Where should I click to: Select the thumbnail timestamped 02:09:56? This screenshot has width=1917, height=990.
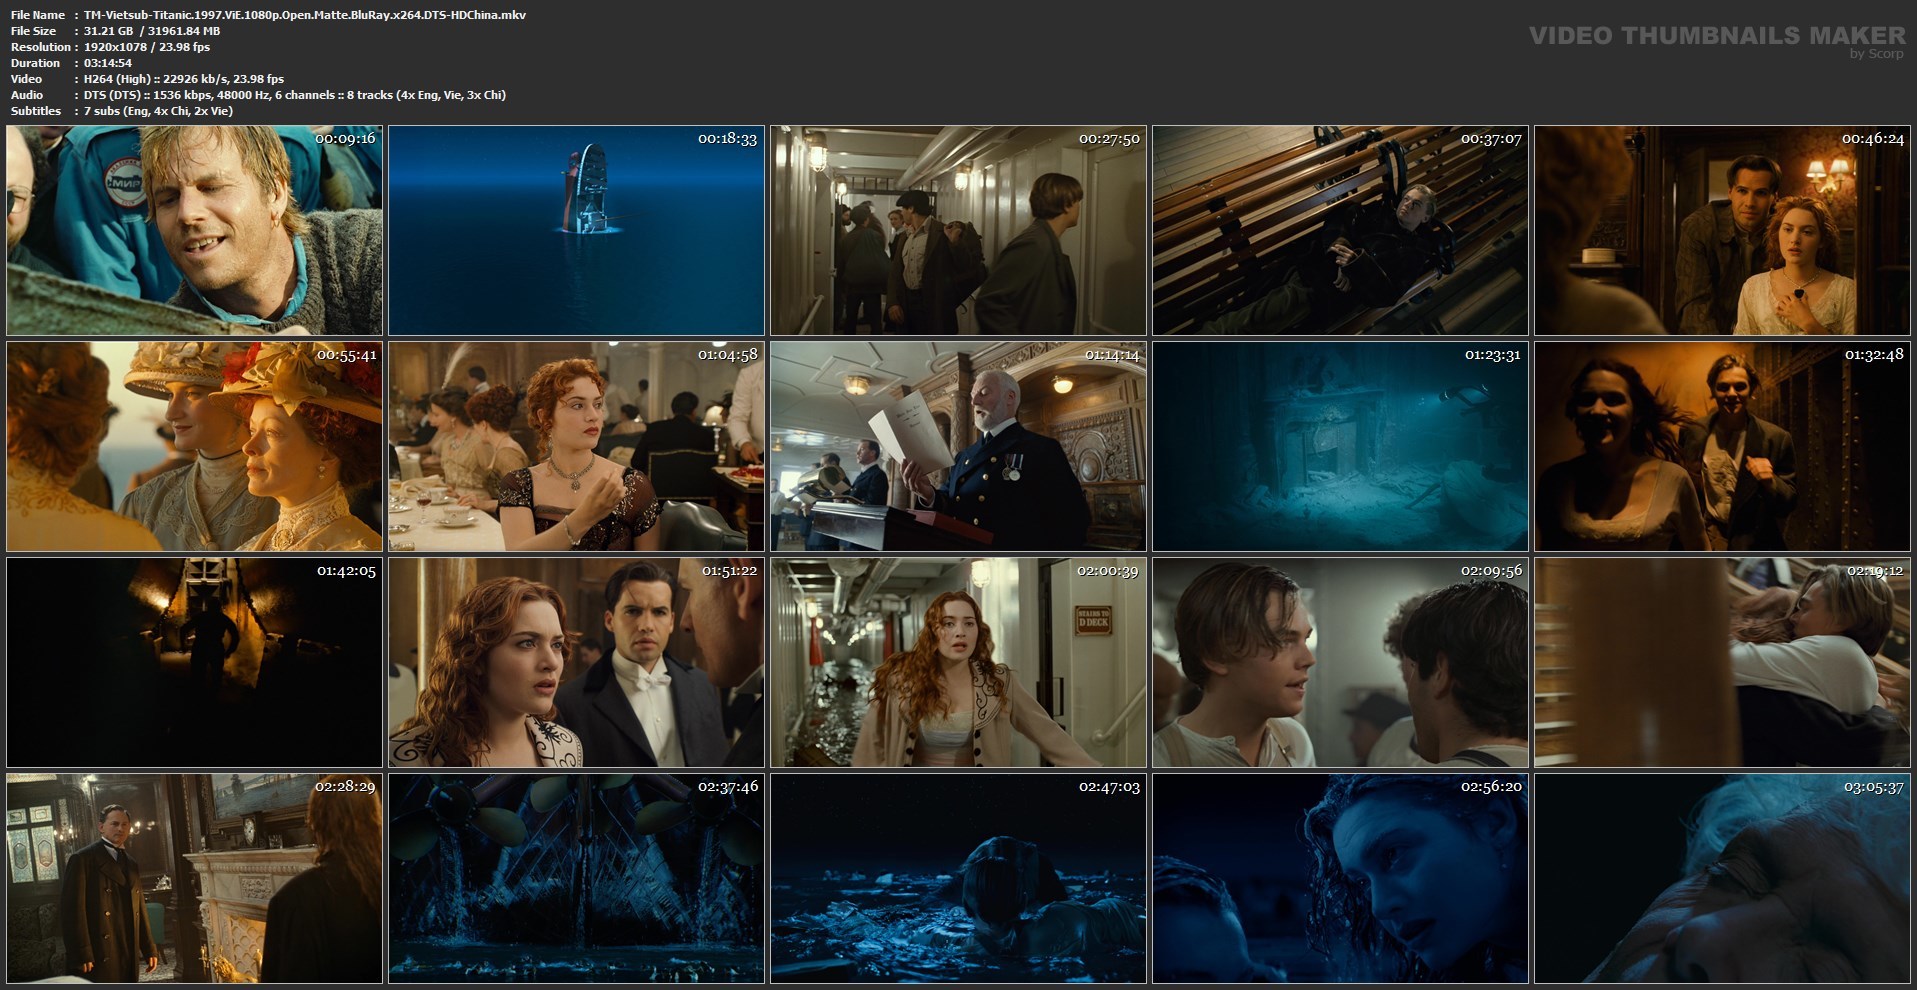pos(1340,662)
